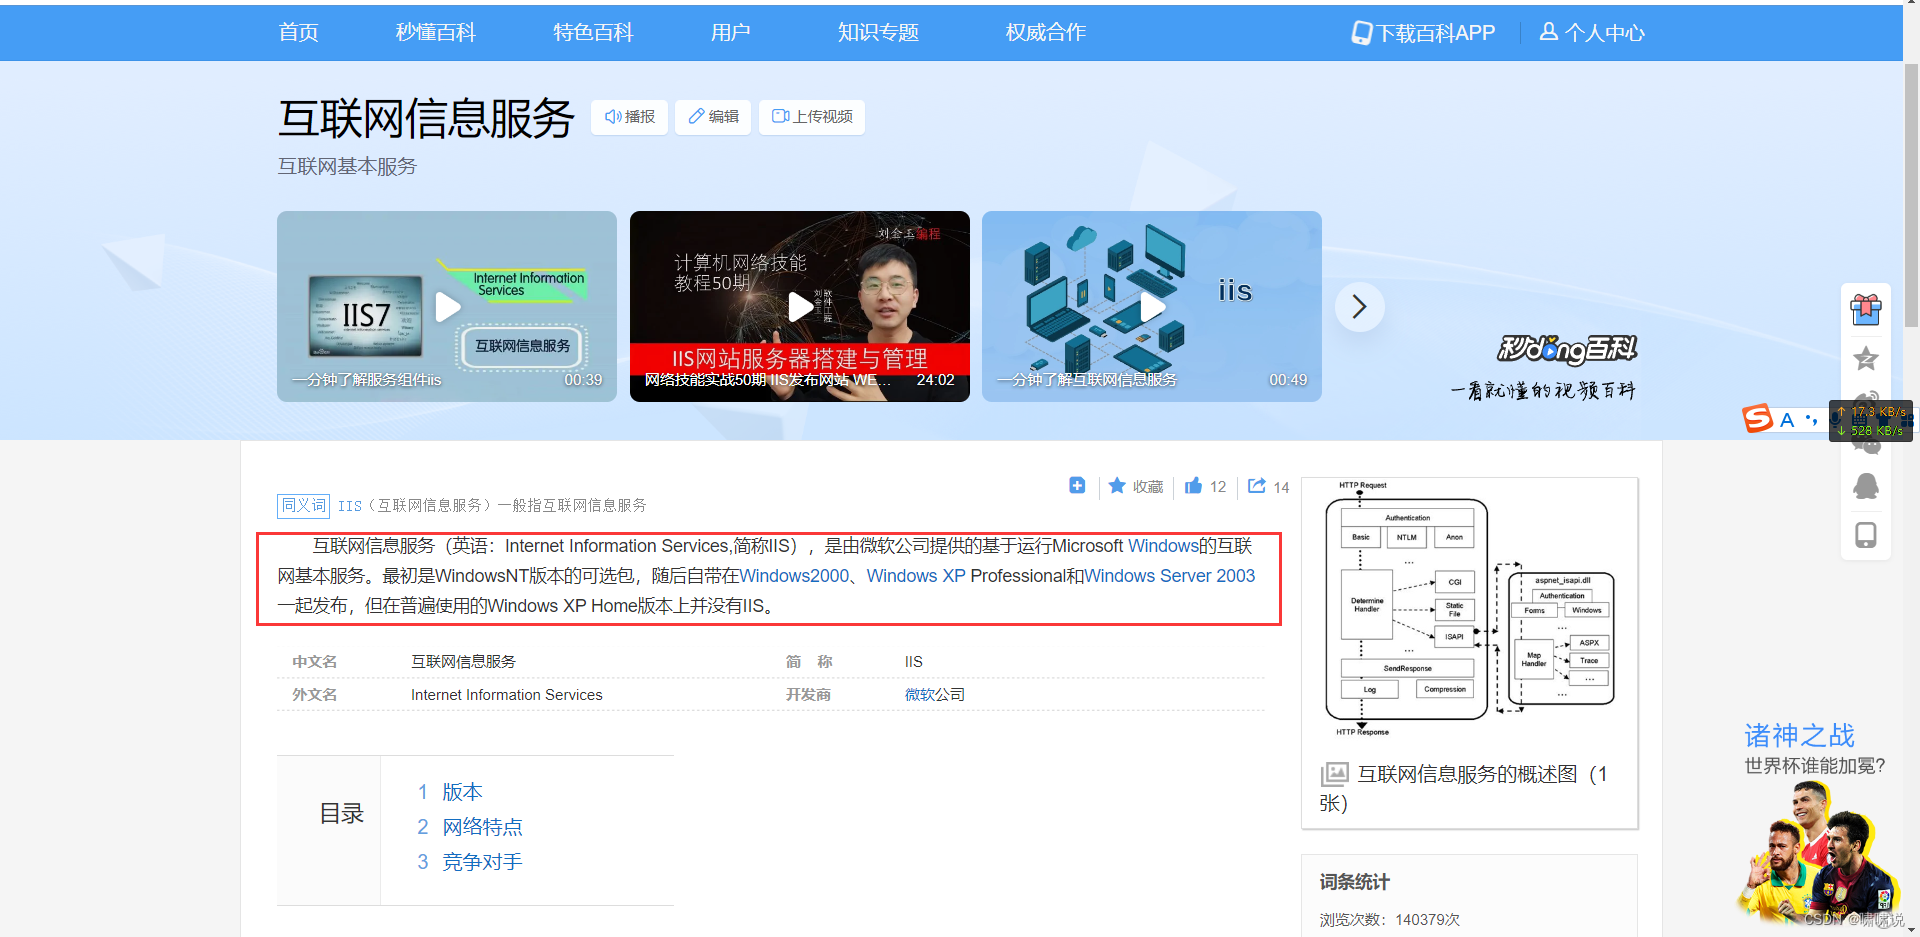Click the 浏览次数：140379次 text
This screenshot has width=1920, height=937.
pos(1390,919)
